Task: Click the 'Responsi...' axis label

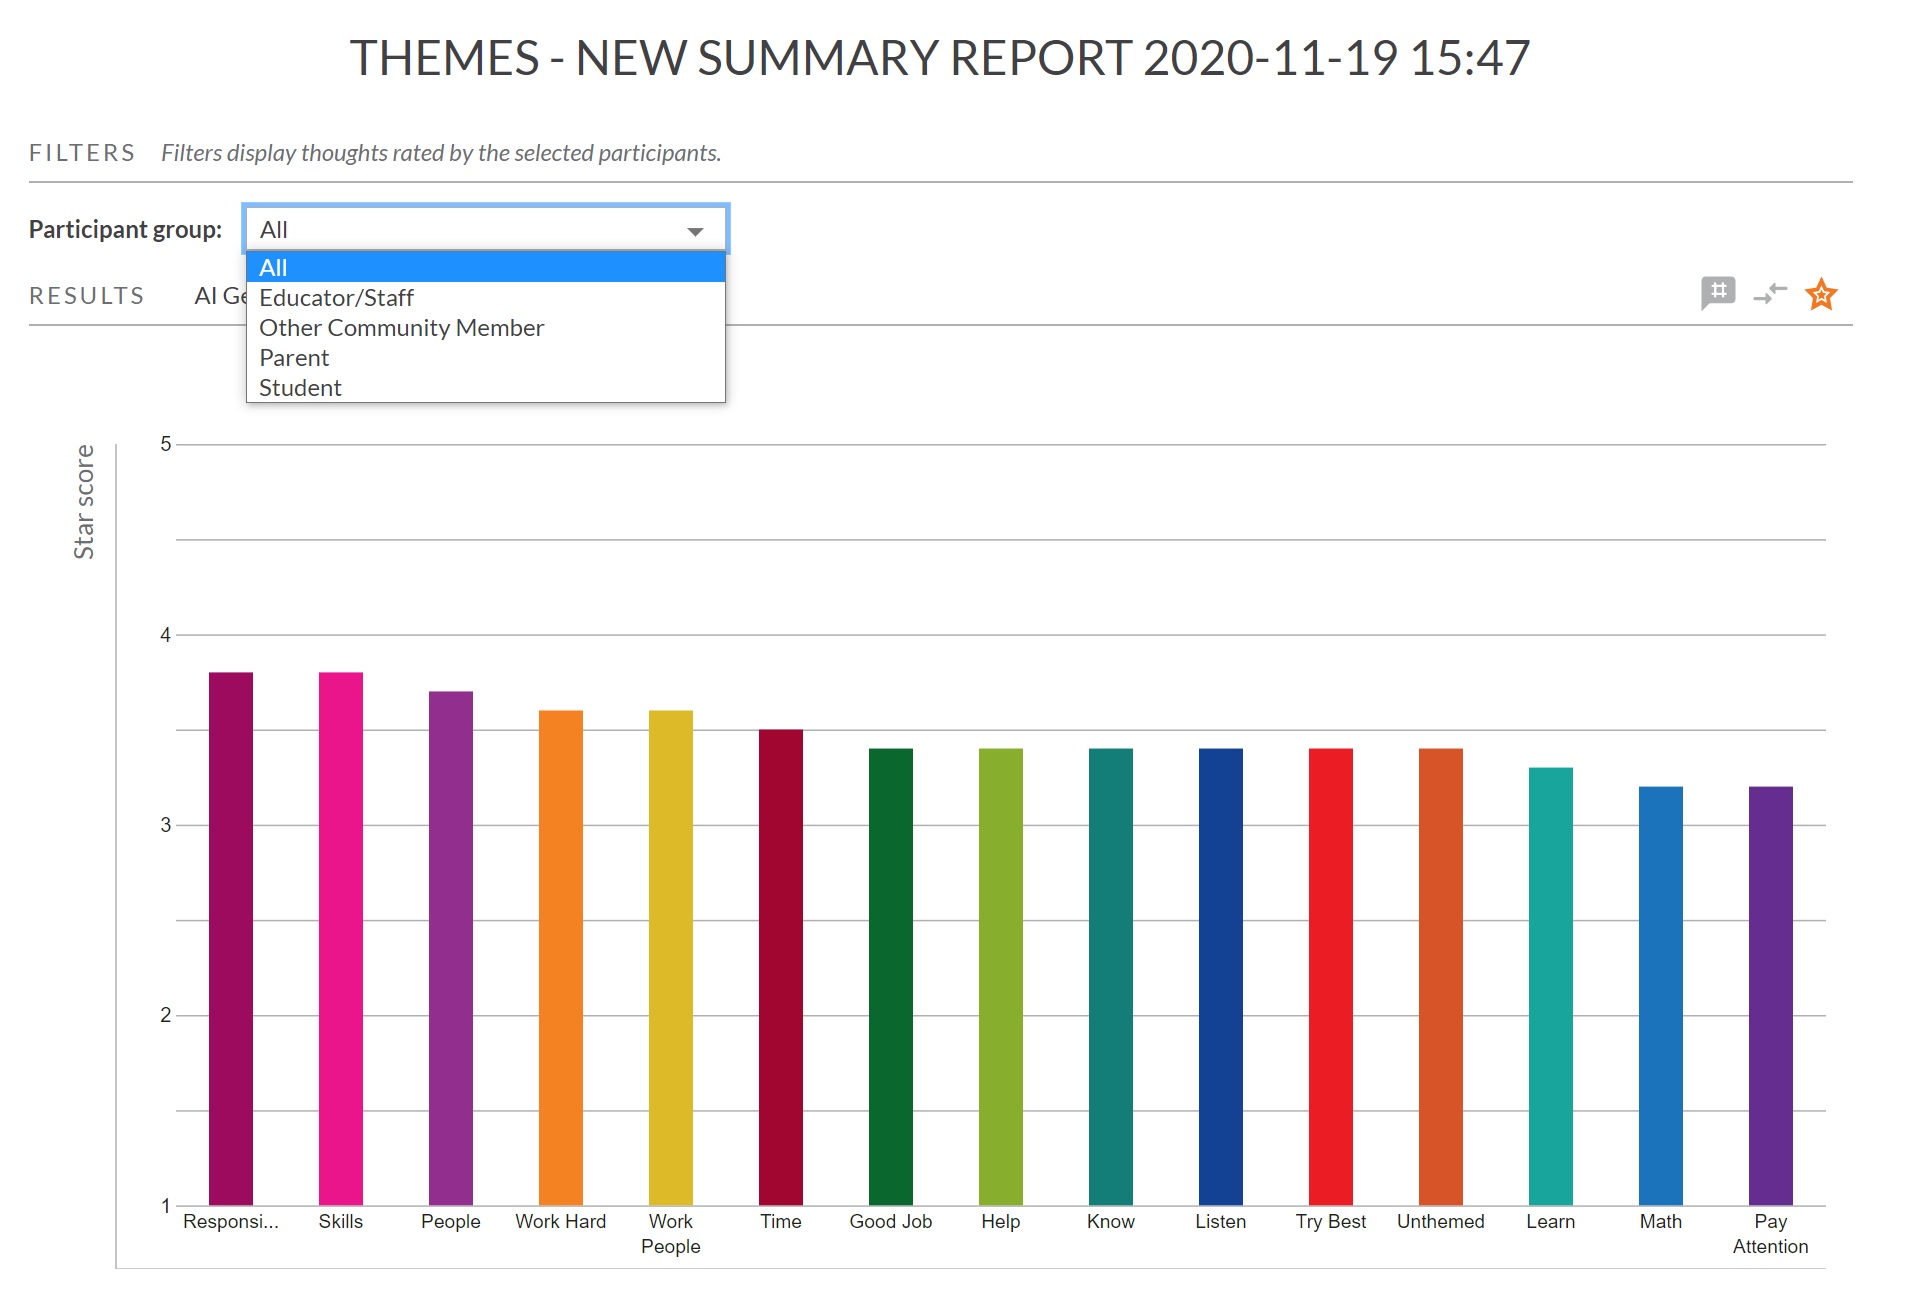Action: point(231,1221)
